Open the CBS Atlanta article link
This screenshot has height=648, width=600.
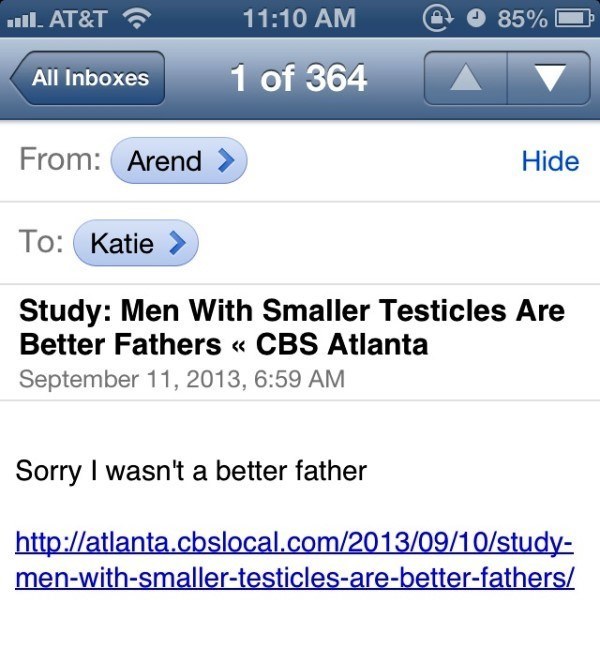294,562
